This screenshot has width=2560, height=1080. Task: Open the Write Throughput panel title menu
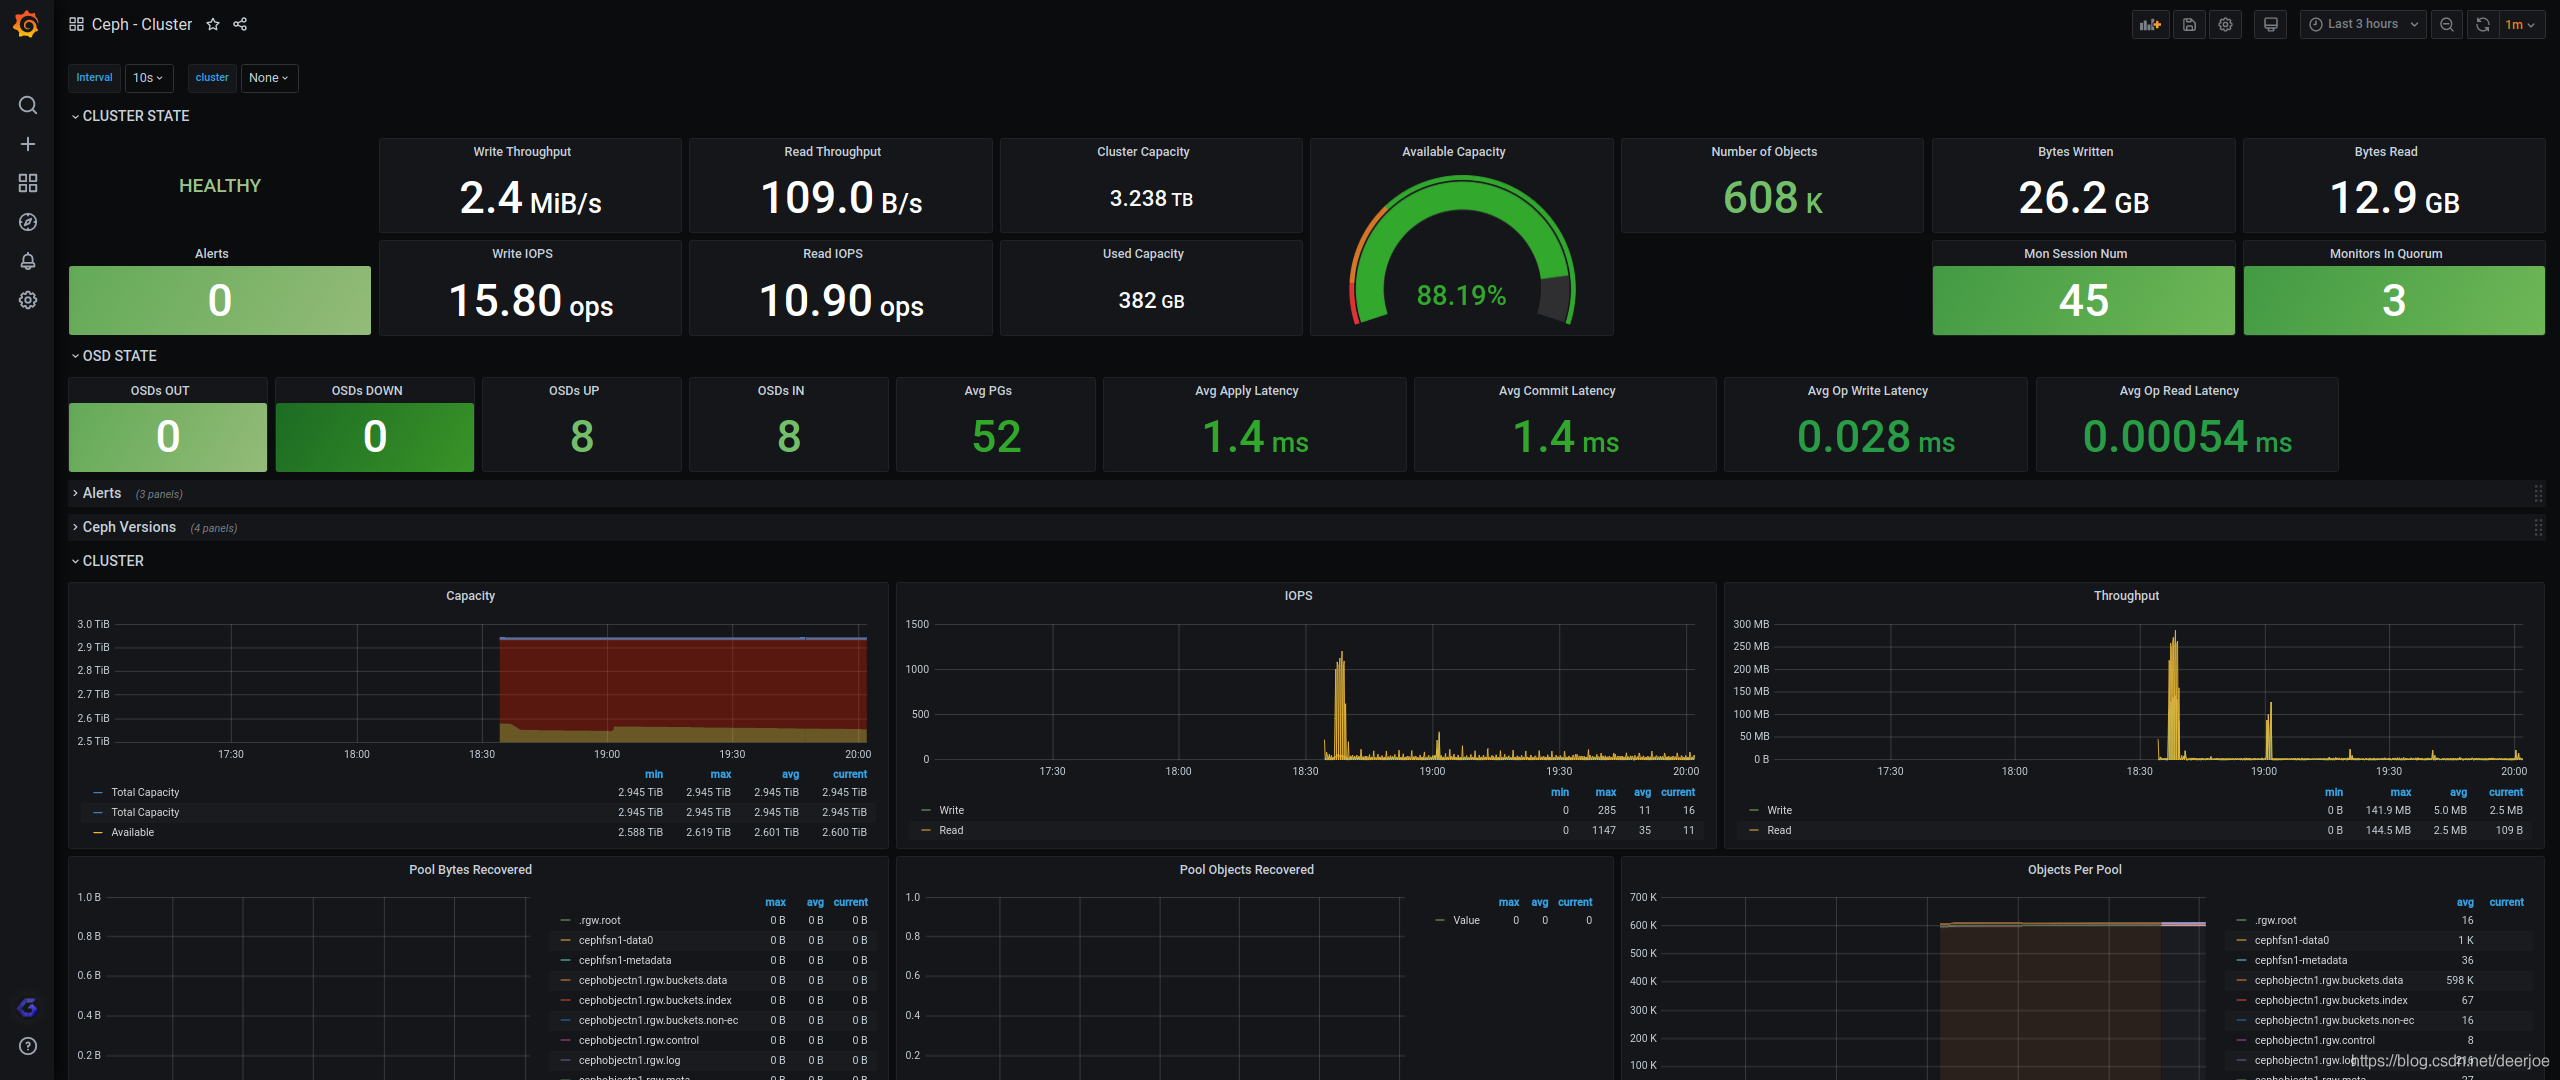pos(522,152)
